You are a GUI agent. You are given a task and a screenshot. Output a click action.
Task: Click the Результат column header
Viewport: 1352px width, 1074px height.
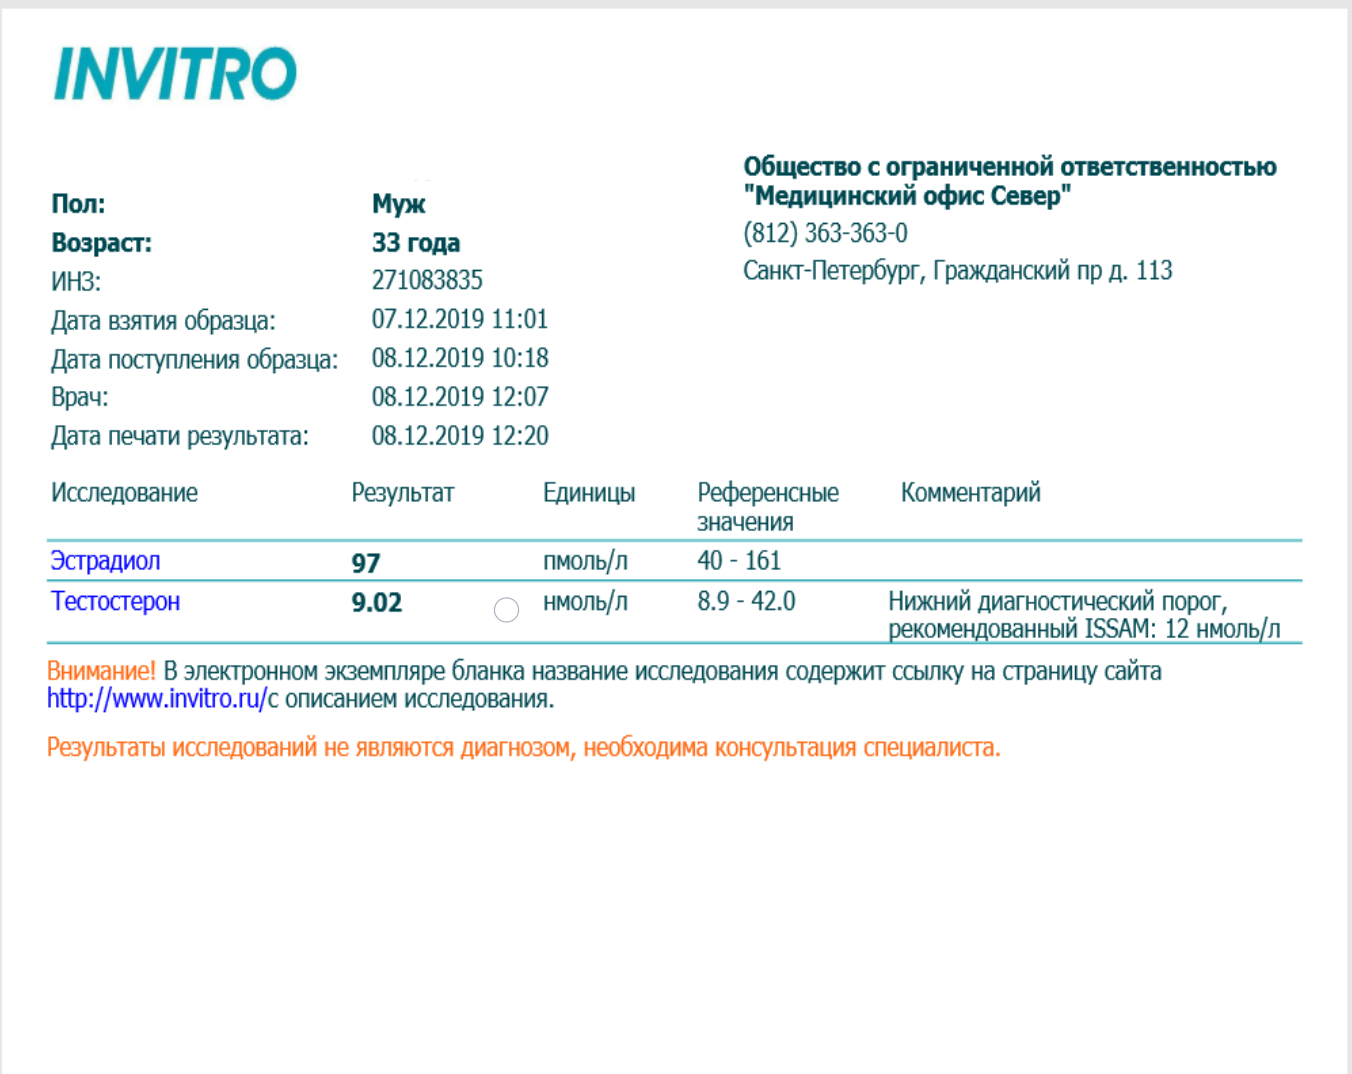tap(402, 493)
